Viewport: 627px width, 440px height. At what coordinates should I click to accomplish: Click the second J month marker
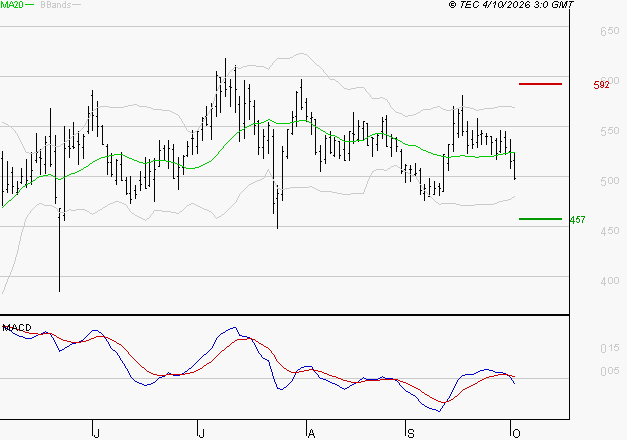point(201,434)
